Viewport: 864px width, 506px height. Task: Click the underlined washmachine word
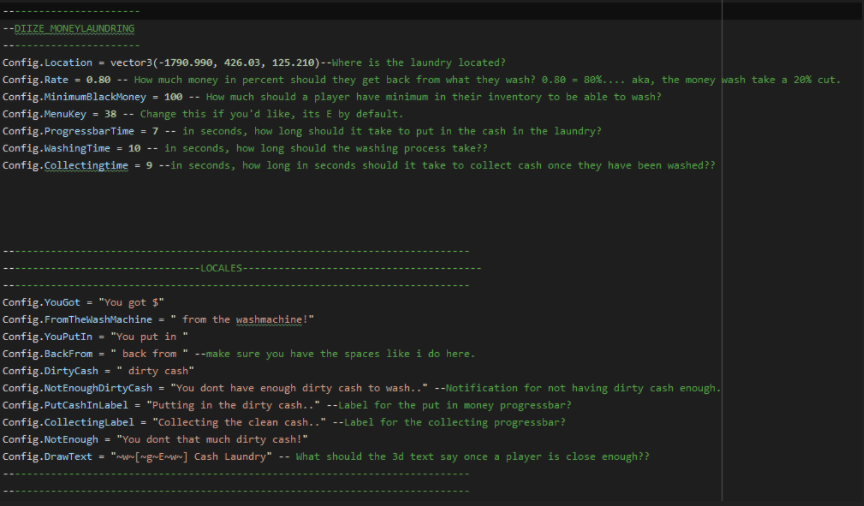[269, 320]
